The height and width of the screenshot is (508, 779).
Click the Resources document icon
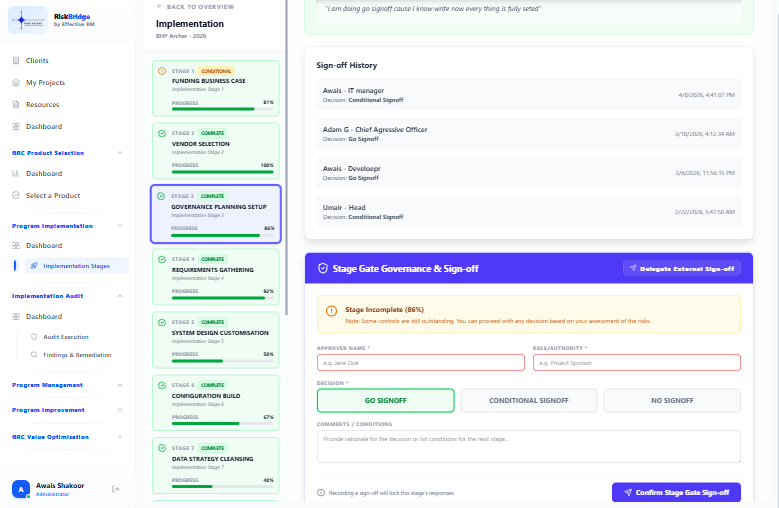pyautogui.click(x=16, y=104)
